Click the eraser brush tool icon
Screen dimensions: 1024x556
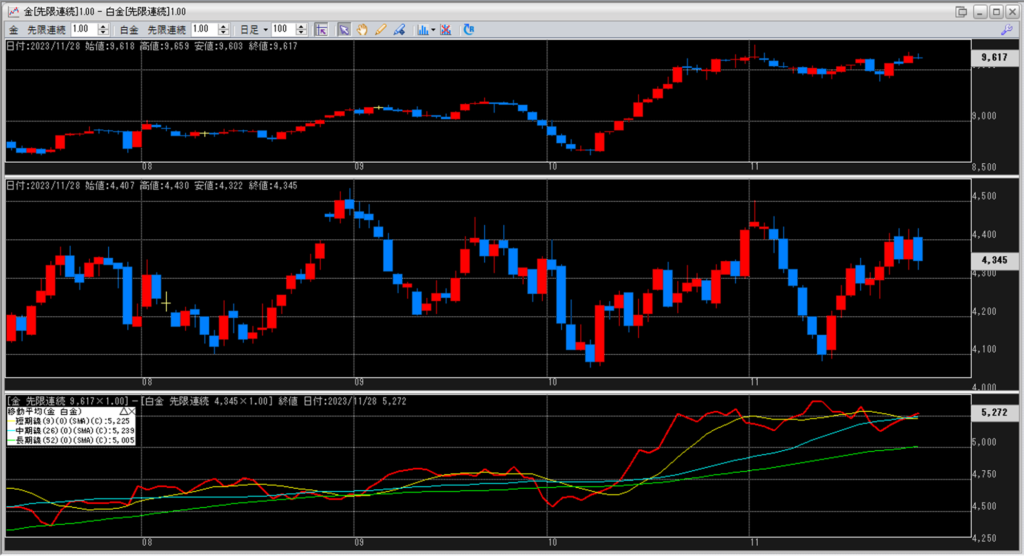(397, 30)
